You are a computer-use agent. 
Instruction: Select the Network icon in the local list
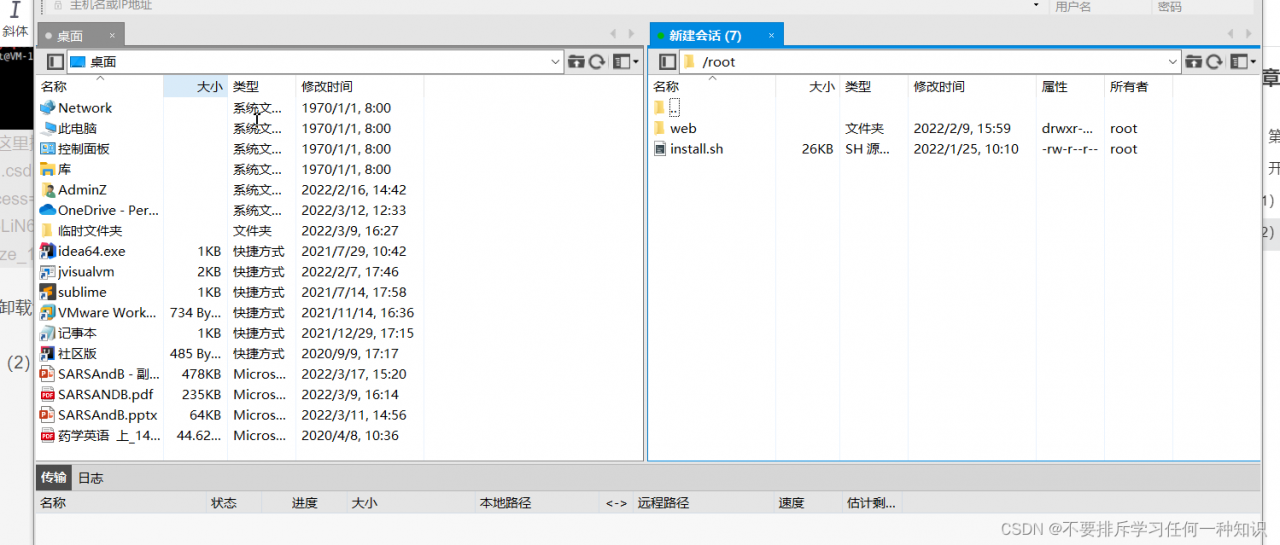pyautogui.click(x=47, y=108)
